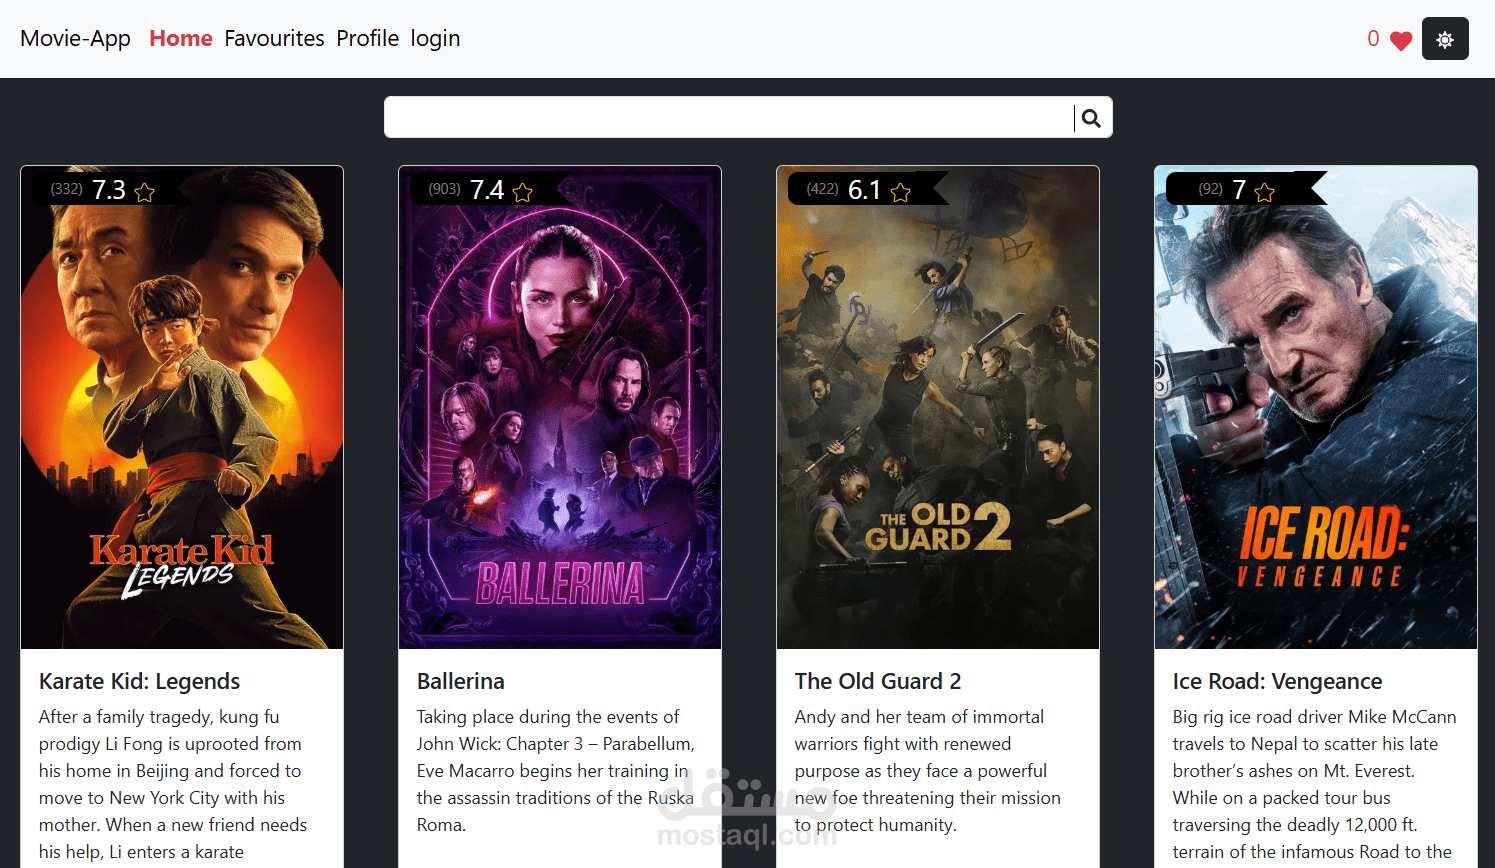The image size is (1495, 868).
Task: Click the (92) vote count
Action: (x=1211, y=189)
